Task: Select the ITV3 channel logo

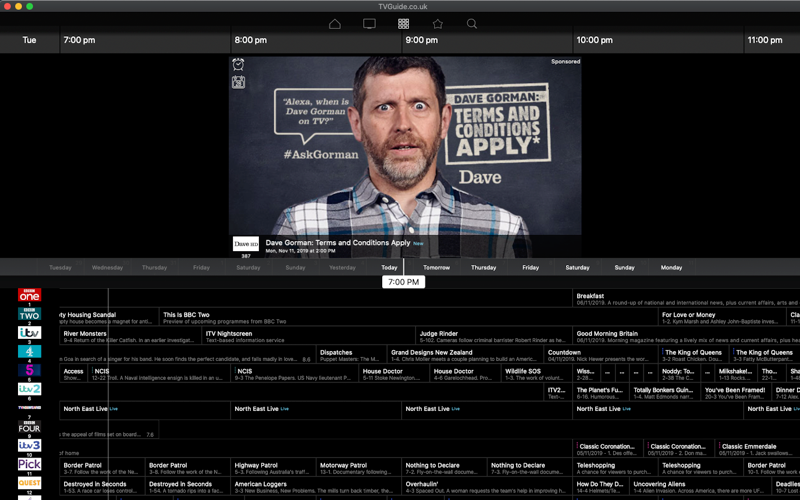Action: [x=30, y=445]
